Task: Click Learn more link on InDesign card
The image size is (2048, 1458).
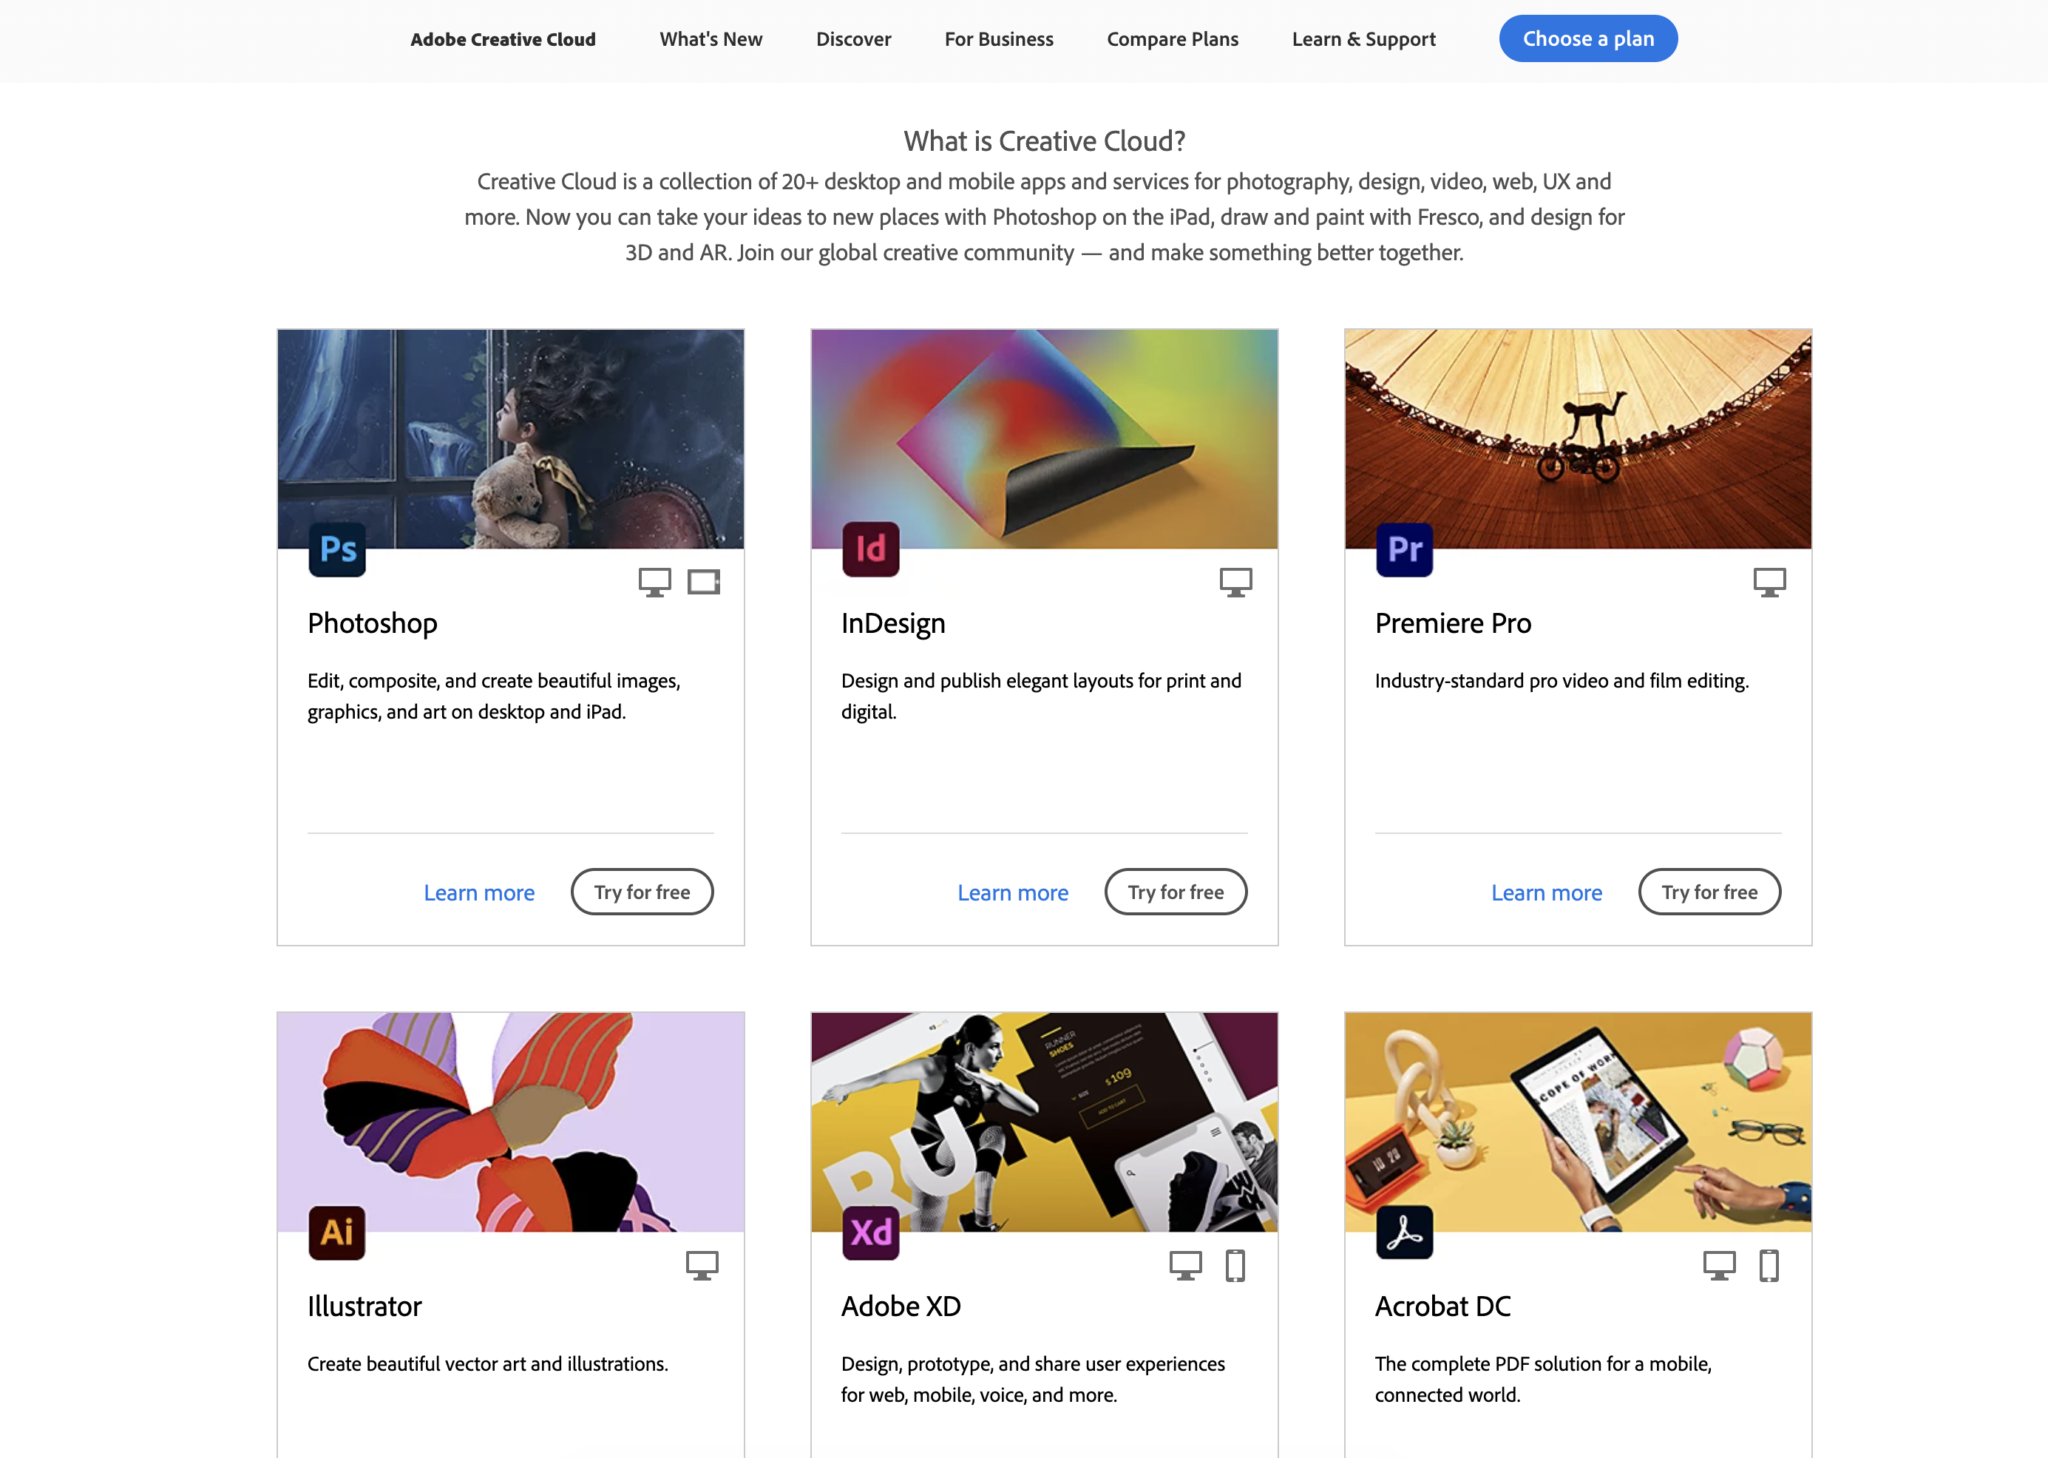Action: (1011, 892)
